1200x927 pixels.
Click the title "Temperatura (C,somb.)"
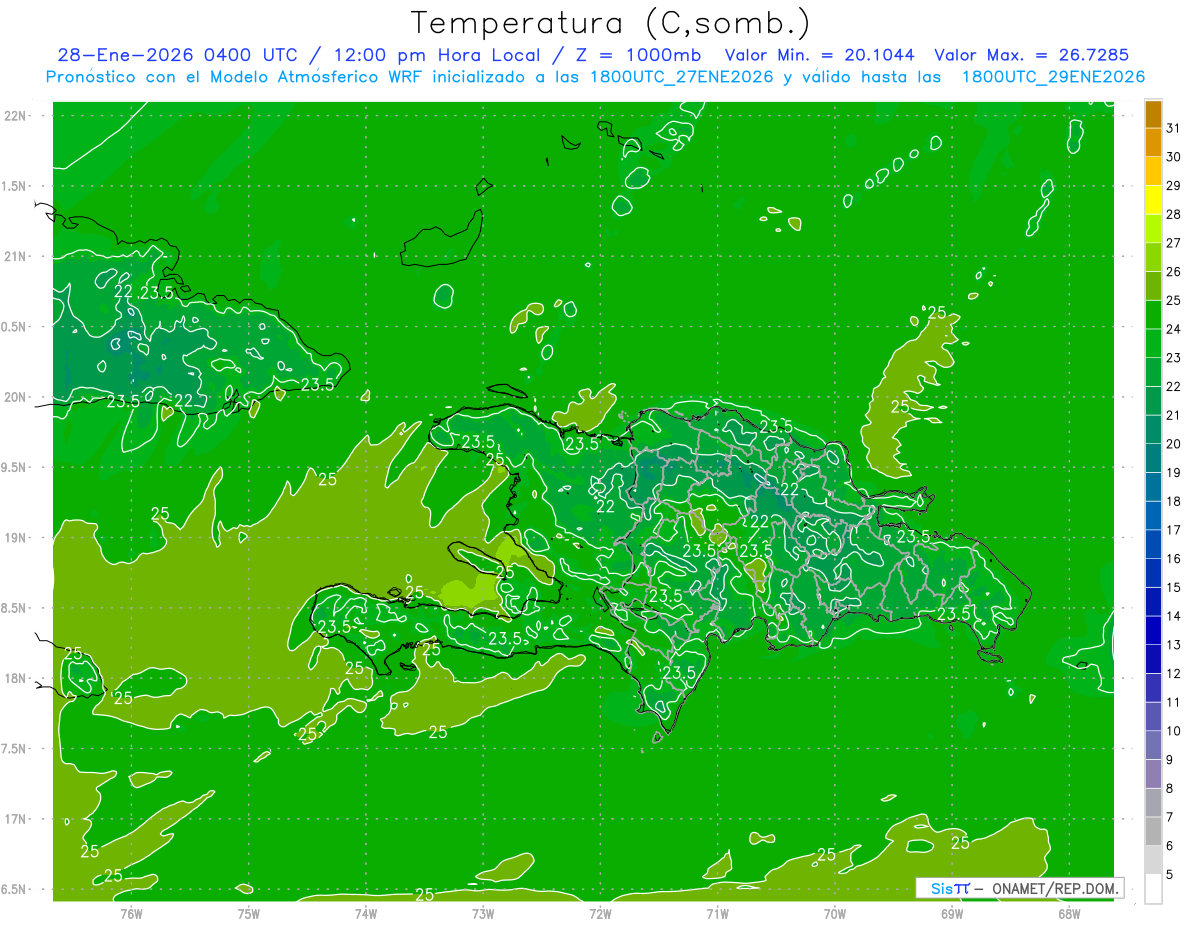click(611, 24)
